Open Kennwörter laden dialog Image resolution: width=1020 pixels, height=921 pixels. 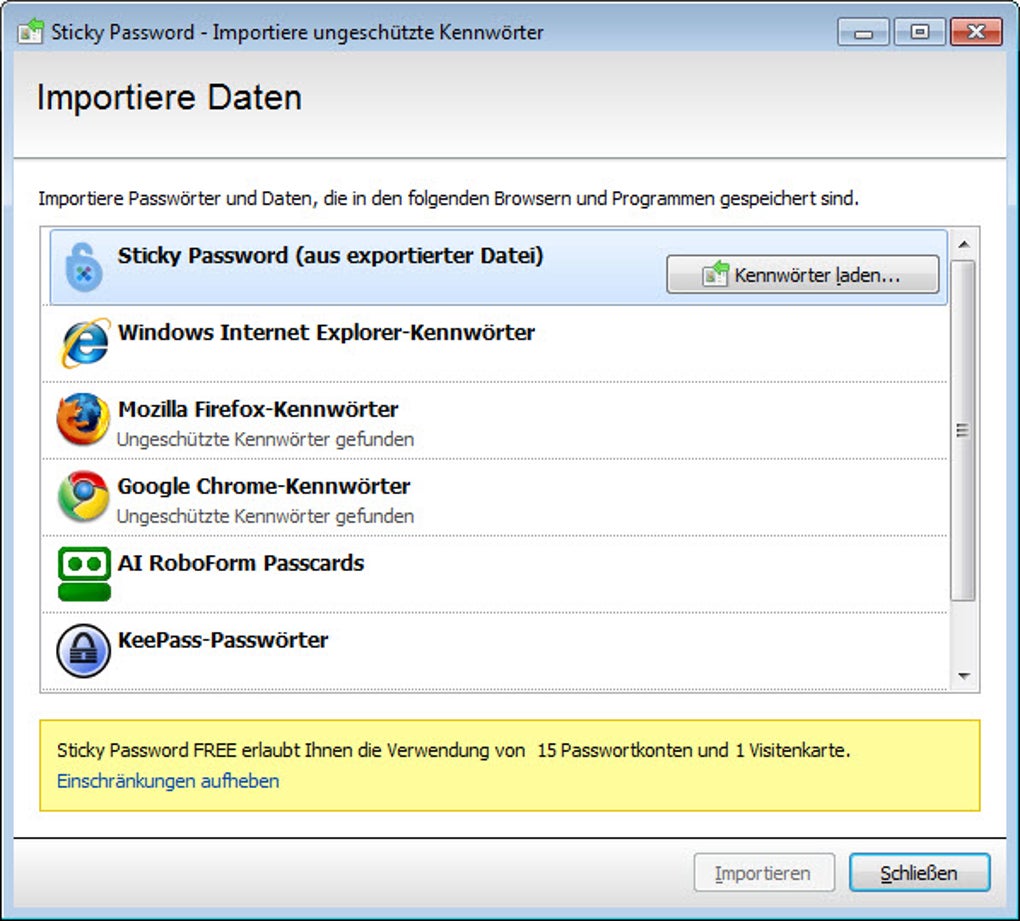point(803,274)
